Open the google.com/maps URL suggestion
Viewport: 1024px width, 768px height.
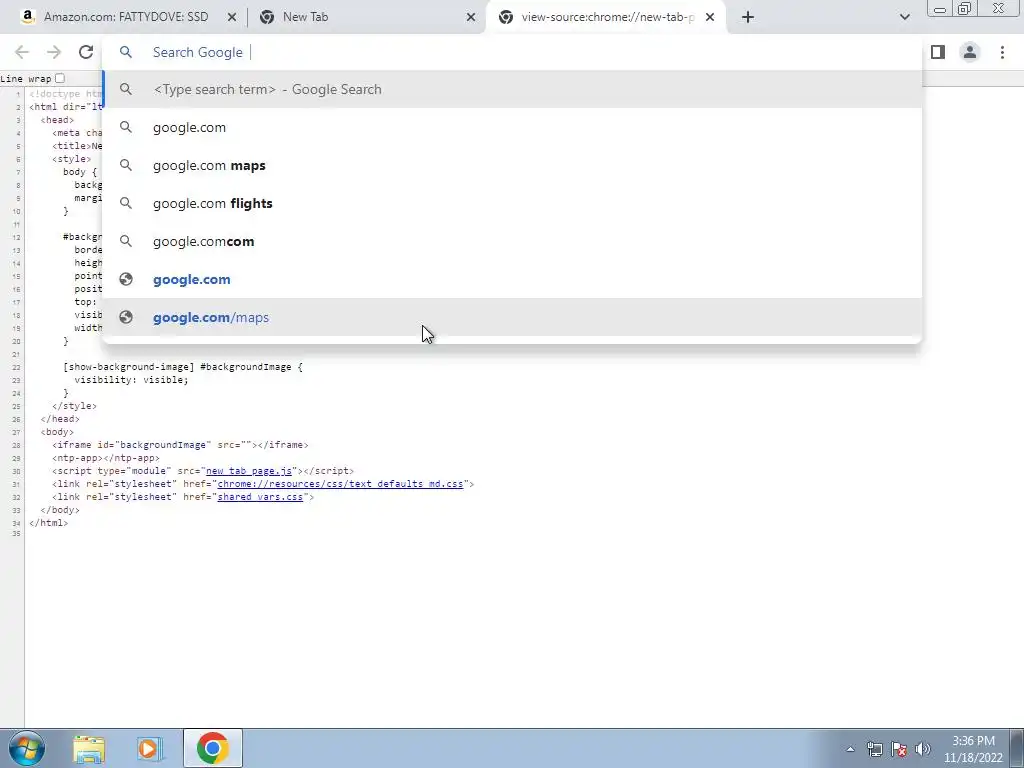click(x=513, y=317)
